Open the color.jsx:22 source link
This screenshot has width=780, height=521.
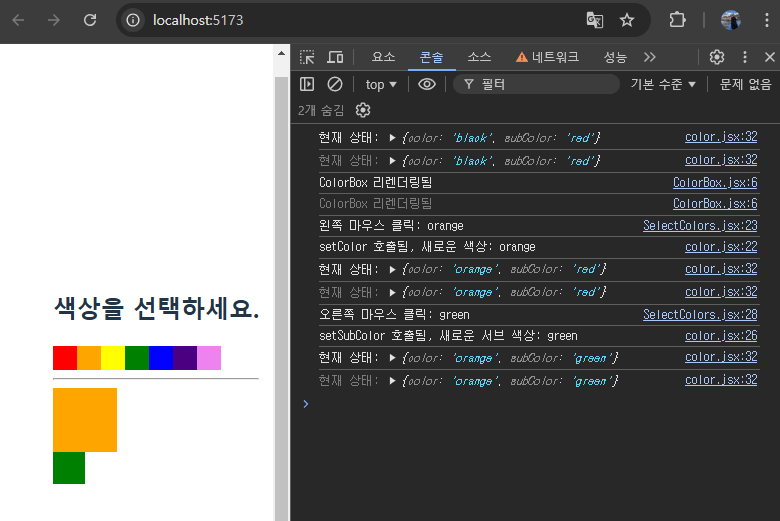(x=721, y=247)
